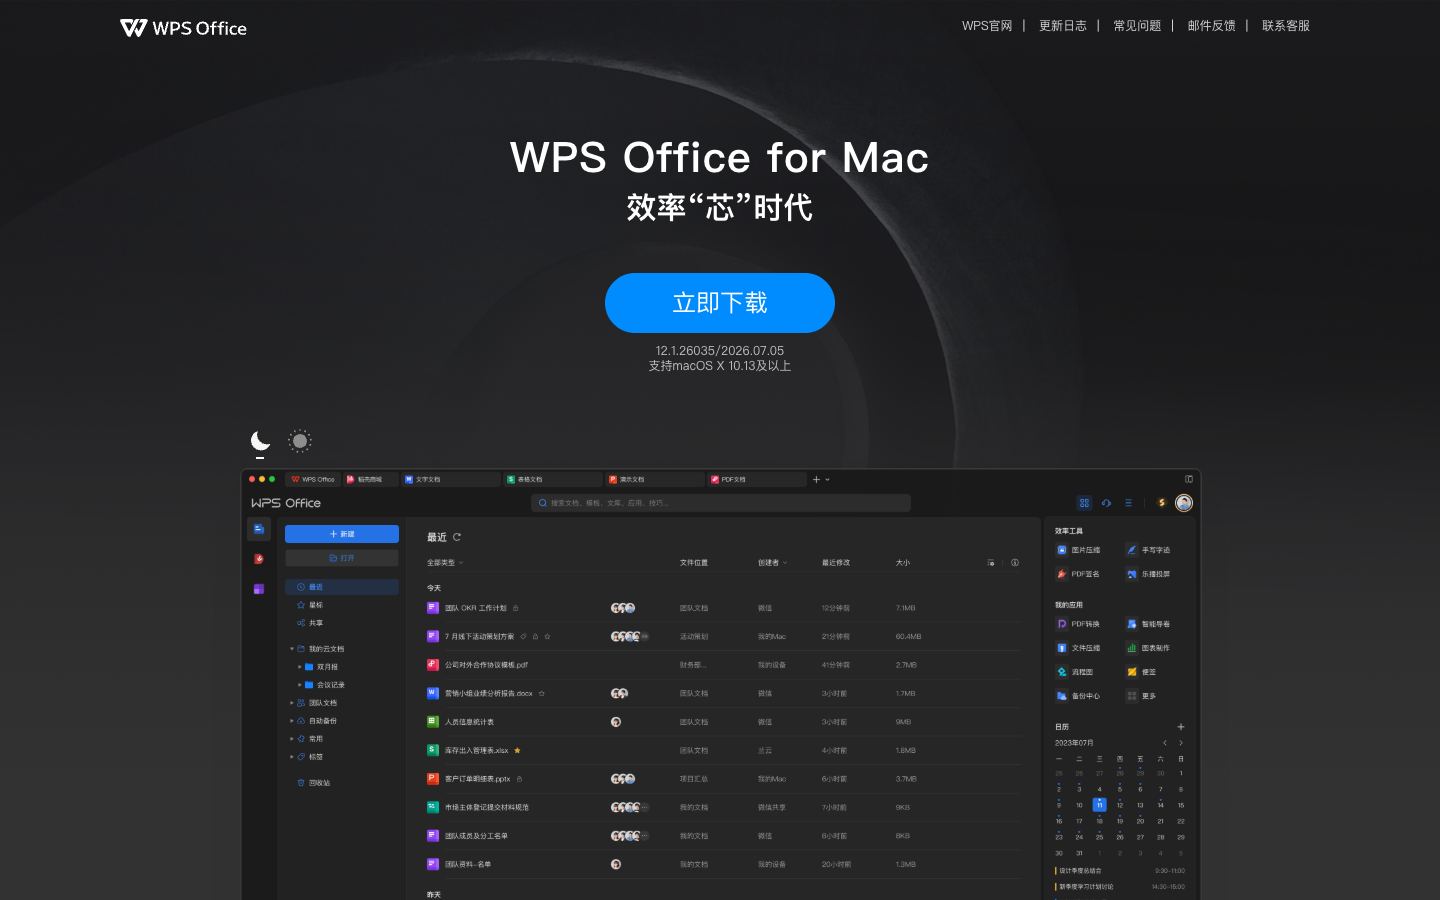Image resolution: width=1440 pixels, height=900 pixels.
Task: Expand the 会议记录 folder
Action: [x=300, y=685]
